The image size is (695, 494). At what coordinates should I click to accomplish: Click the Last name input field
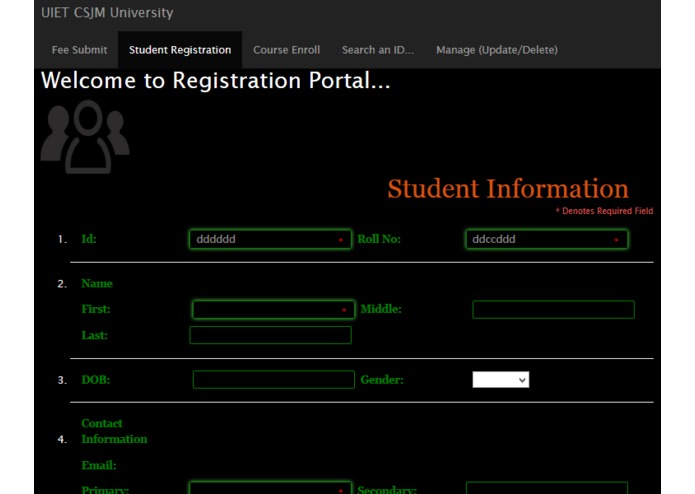pyautogui.click(x=270, y=335)
